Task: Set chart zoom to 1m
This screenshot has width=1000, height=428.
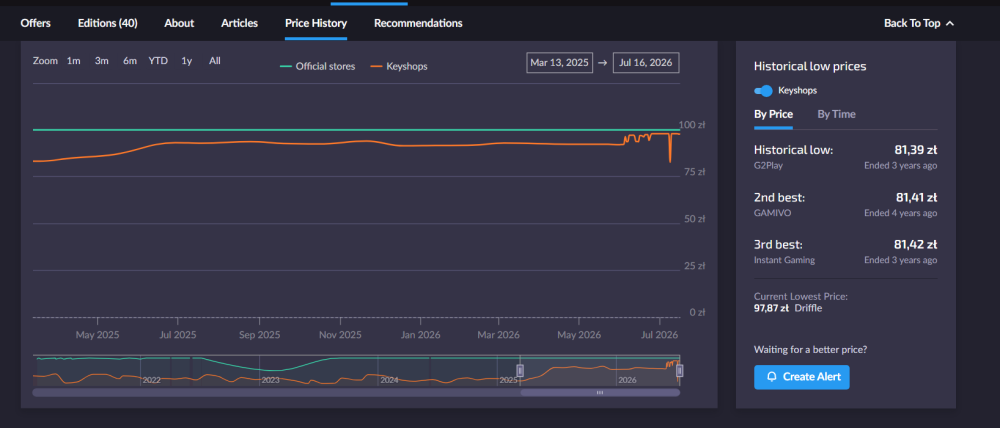Action: (73, 61)
